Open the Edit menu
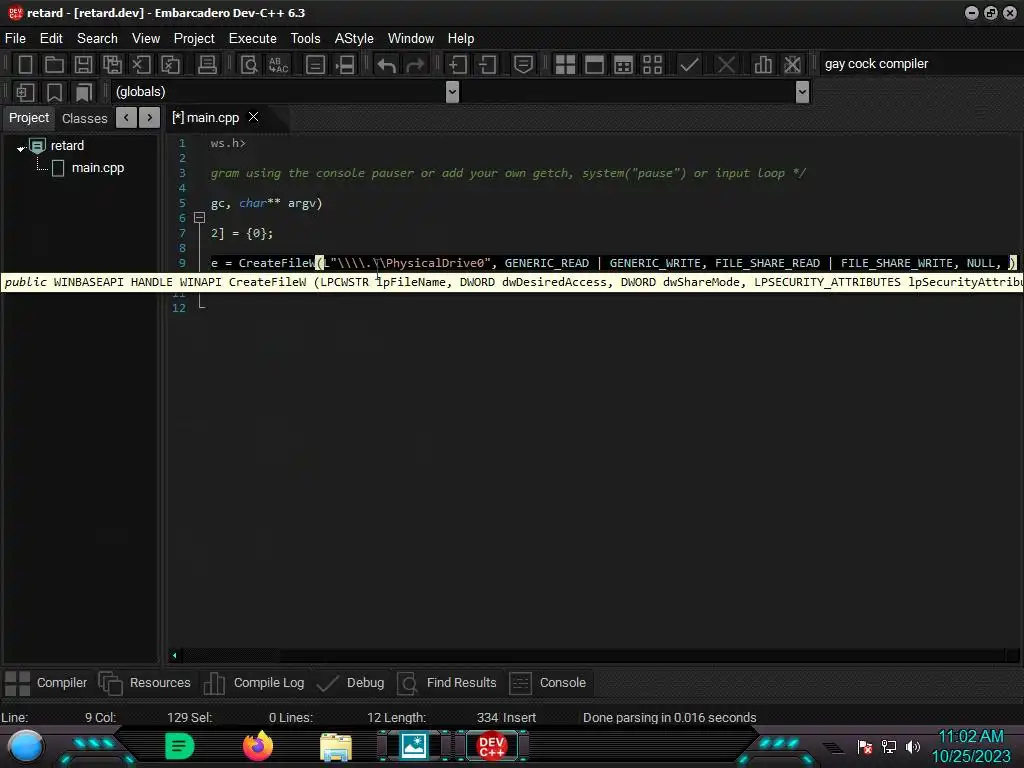The image size is (1024, 768). 51,39
